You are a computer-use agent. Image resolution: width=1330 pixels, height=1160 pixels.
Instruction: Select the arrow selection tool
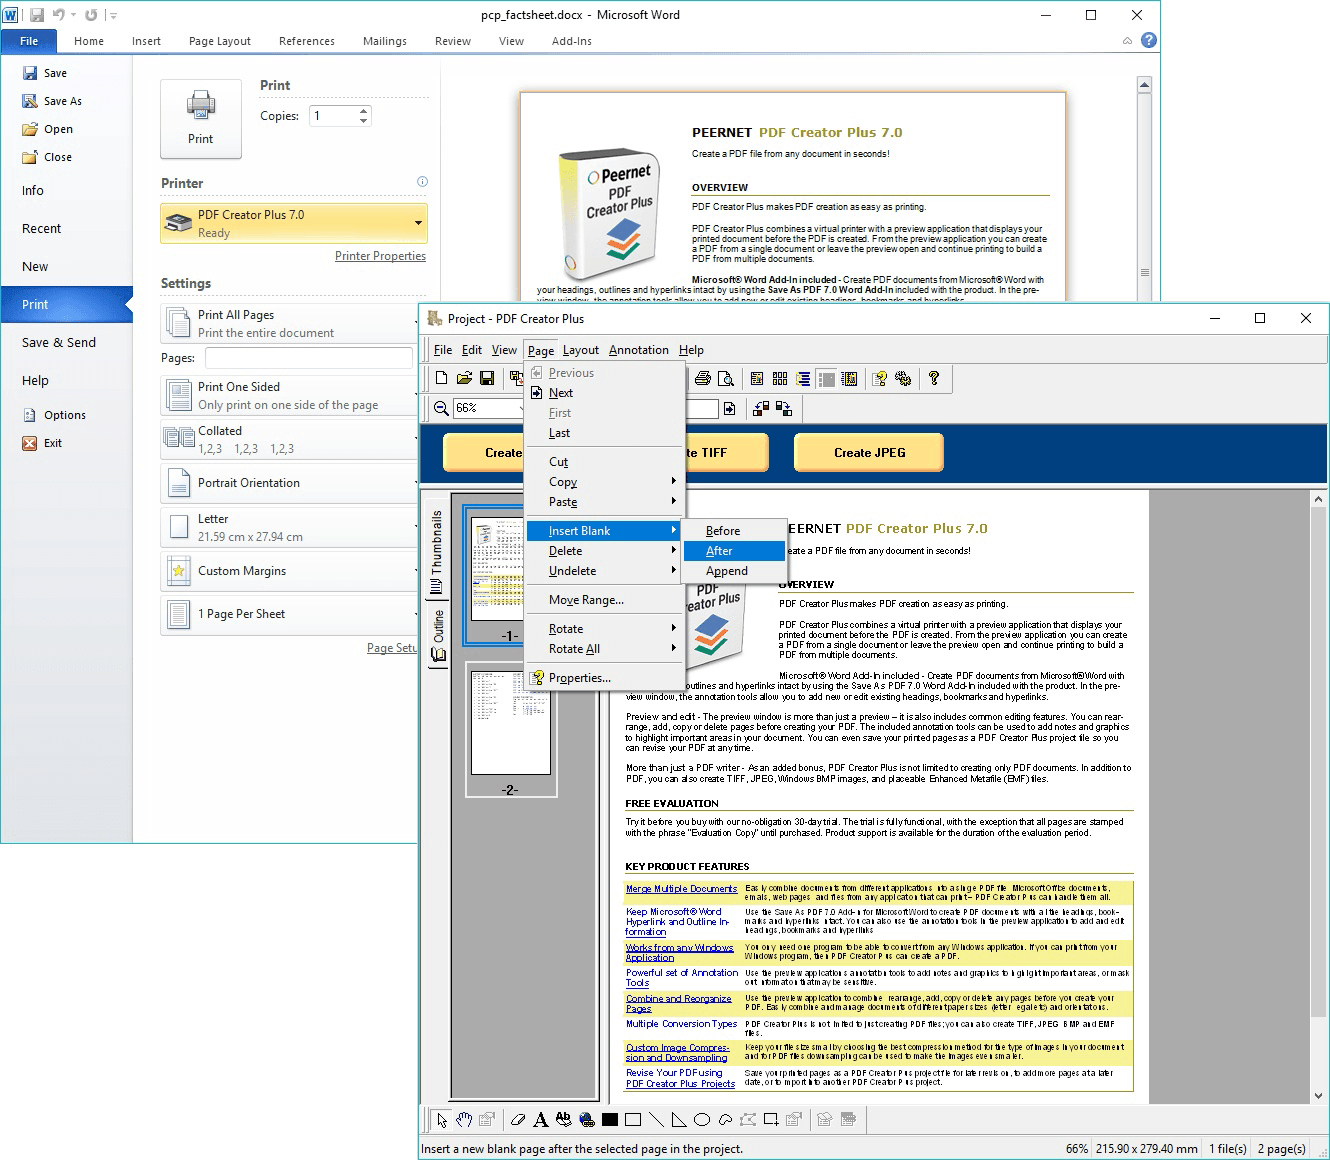point(443,1120)
